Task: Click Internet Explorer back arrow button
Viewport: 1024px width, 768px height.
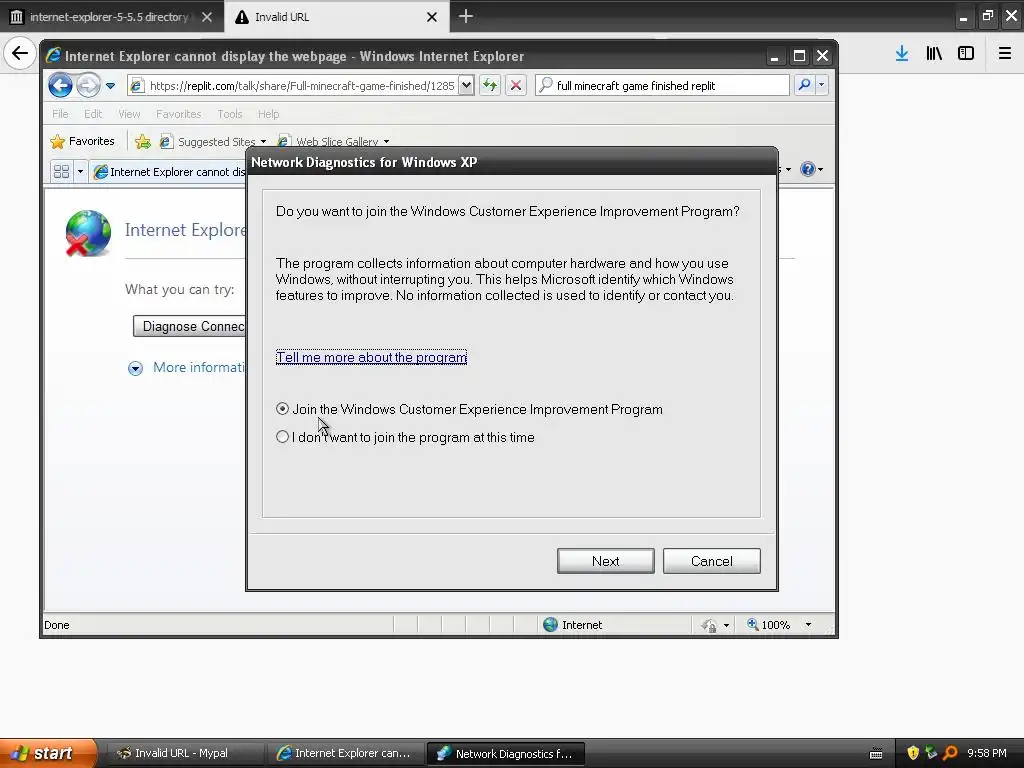Action: point(61,85)
